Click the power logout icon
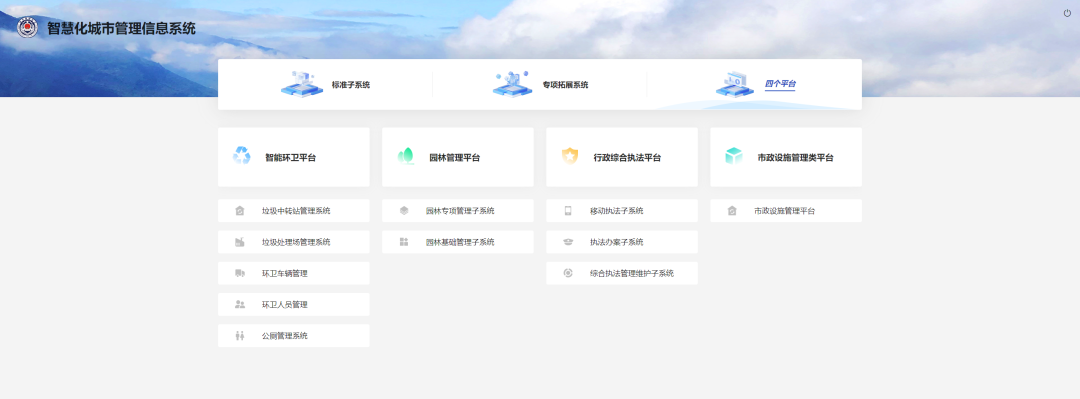1080x399 pixels. (x=1068, y=13)
